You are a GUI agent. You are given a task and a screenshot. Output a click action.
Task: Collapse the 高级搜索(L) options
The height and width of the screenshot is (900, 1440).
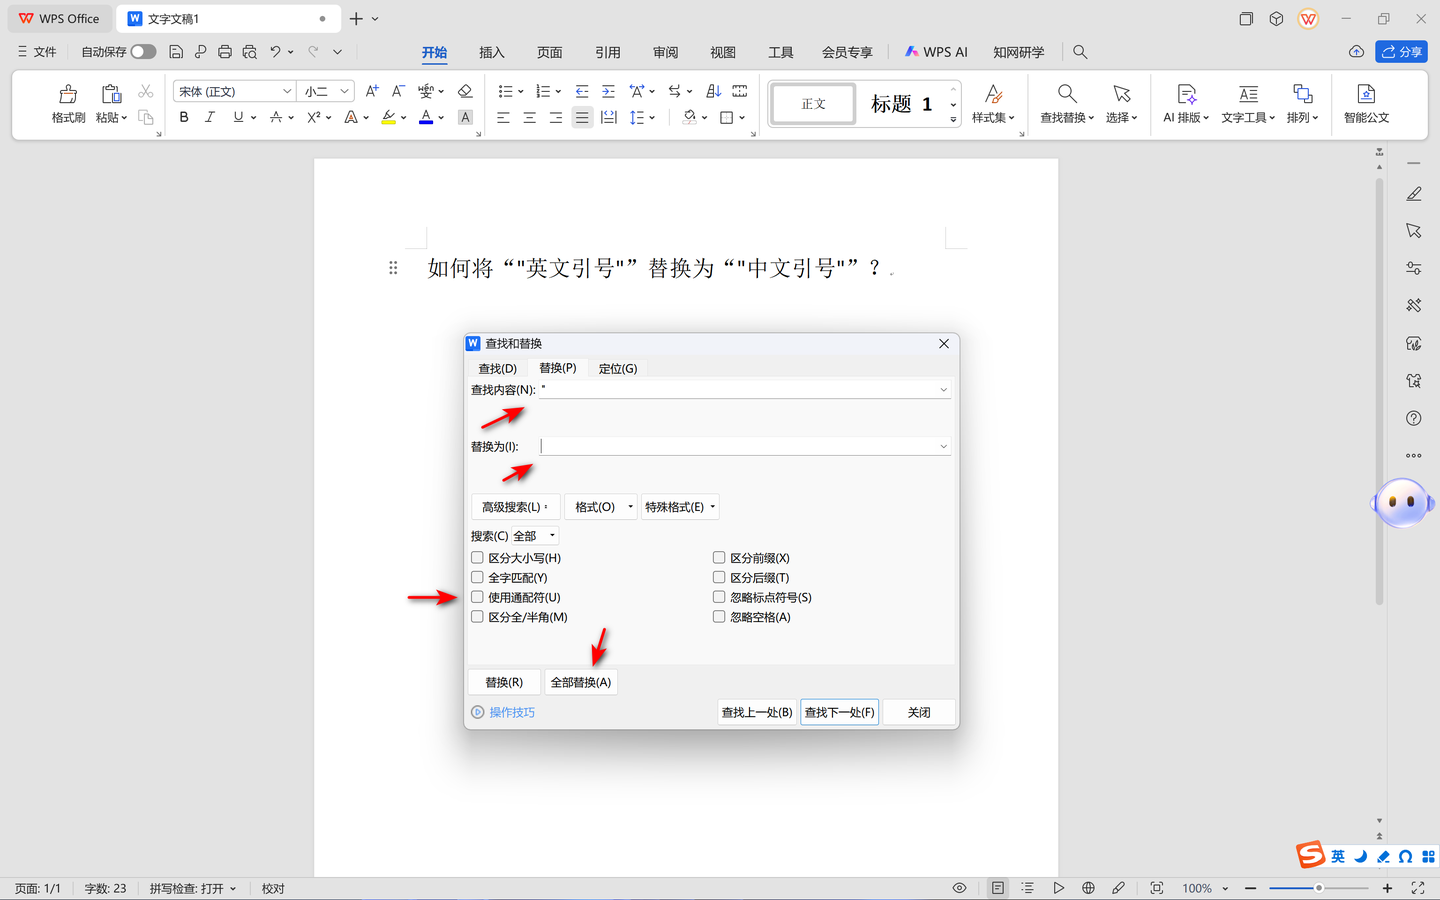coord(515,507)
